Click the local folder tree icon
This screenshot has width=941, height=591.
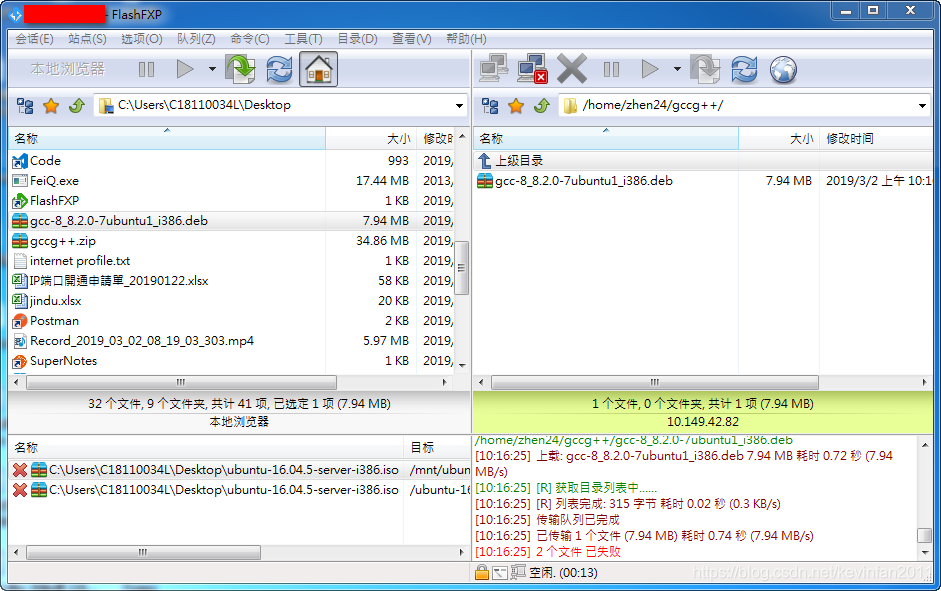tap(25, 106)
